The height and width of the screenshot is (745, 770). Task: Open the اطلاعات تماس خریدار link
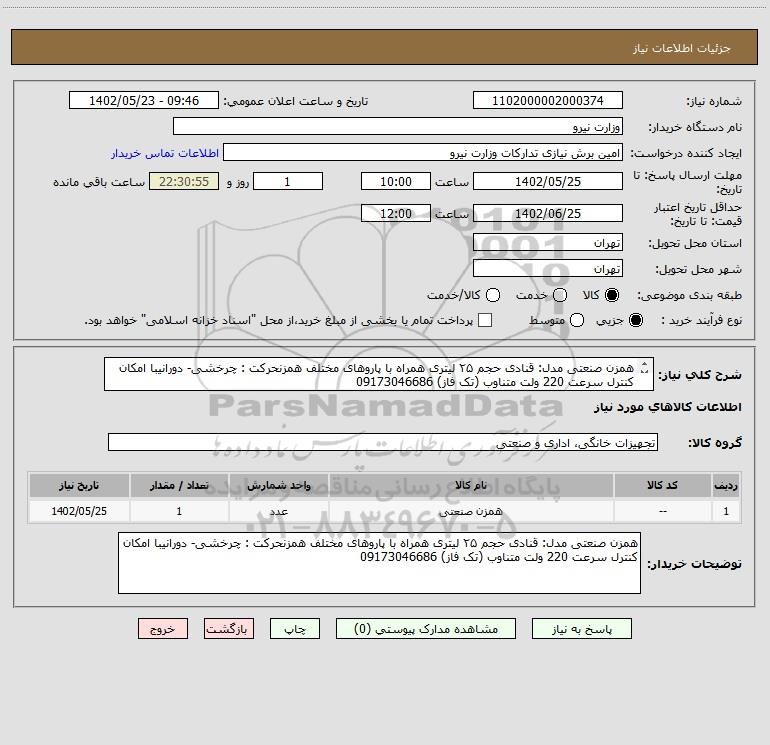pyautogui.click(x=165, y=153)
